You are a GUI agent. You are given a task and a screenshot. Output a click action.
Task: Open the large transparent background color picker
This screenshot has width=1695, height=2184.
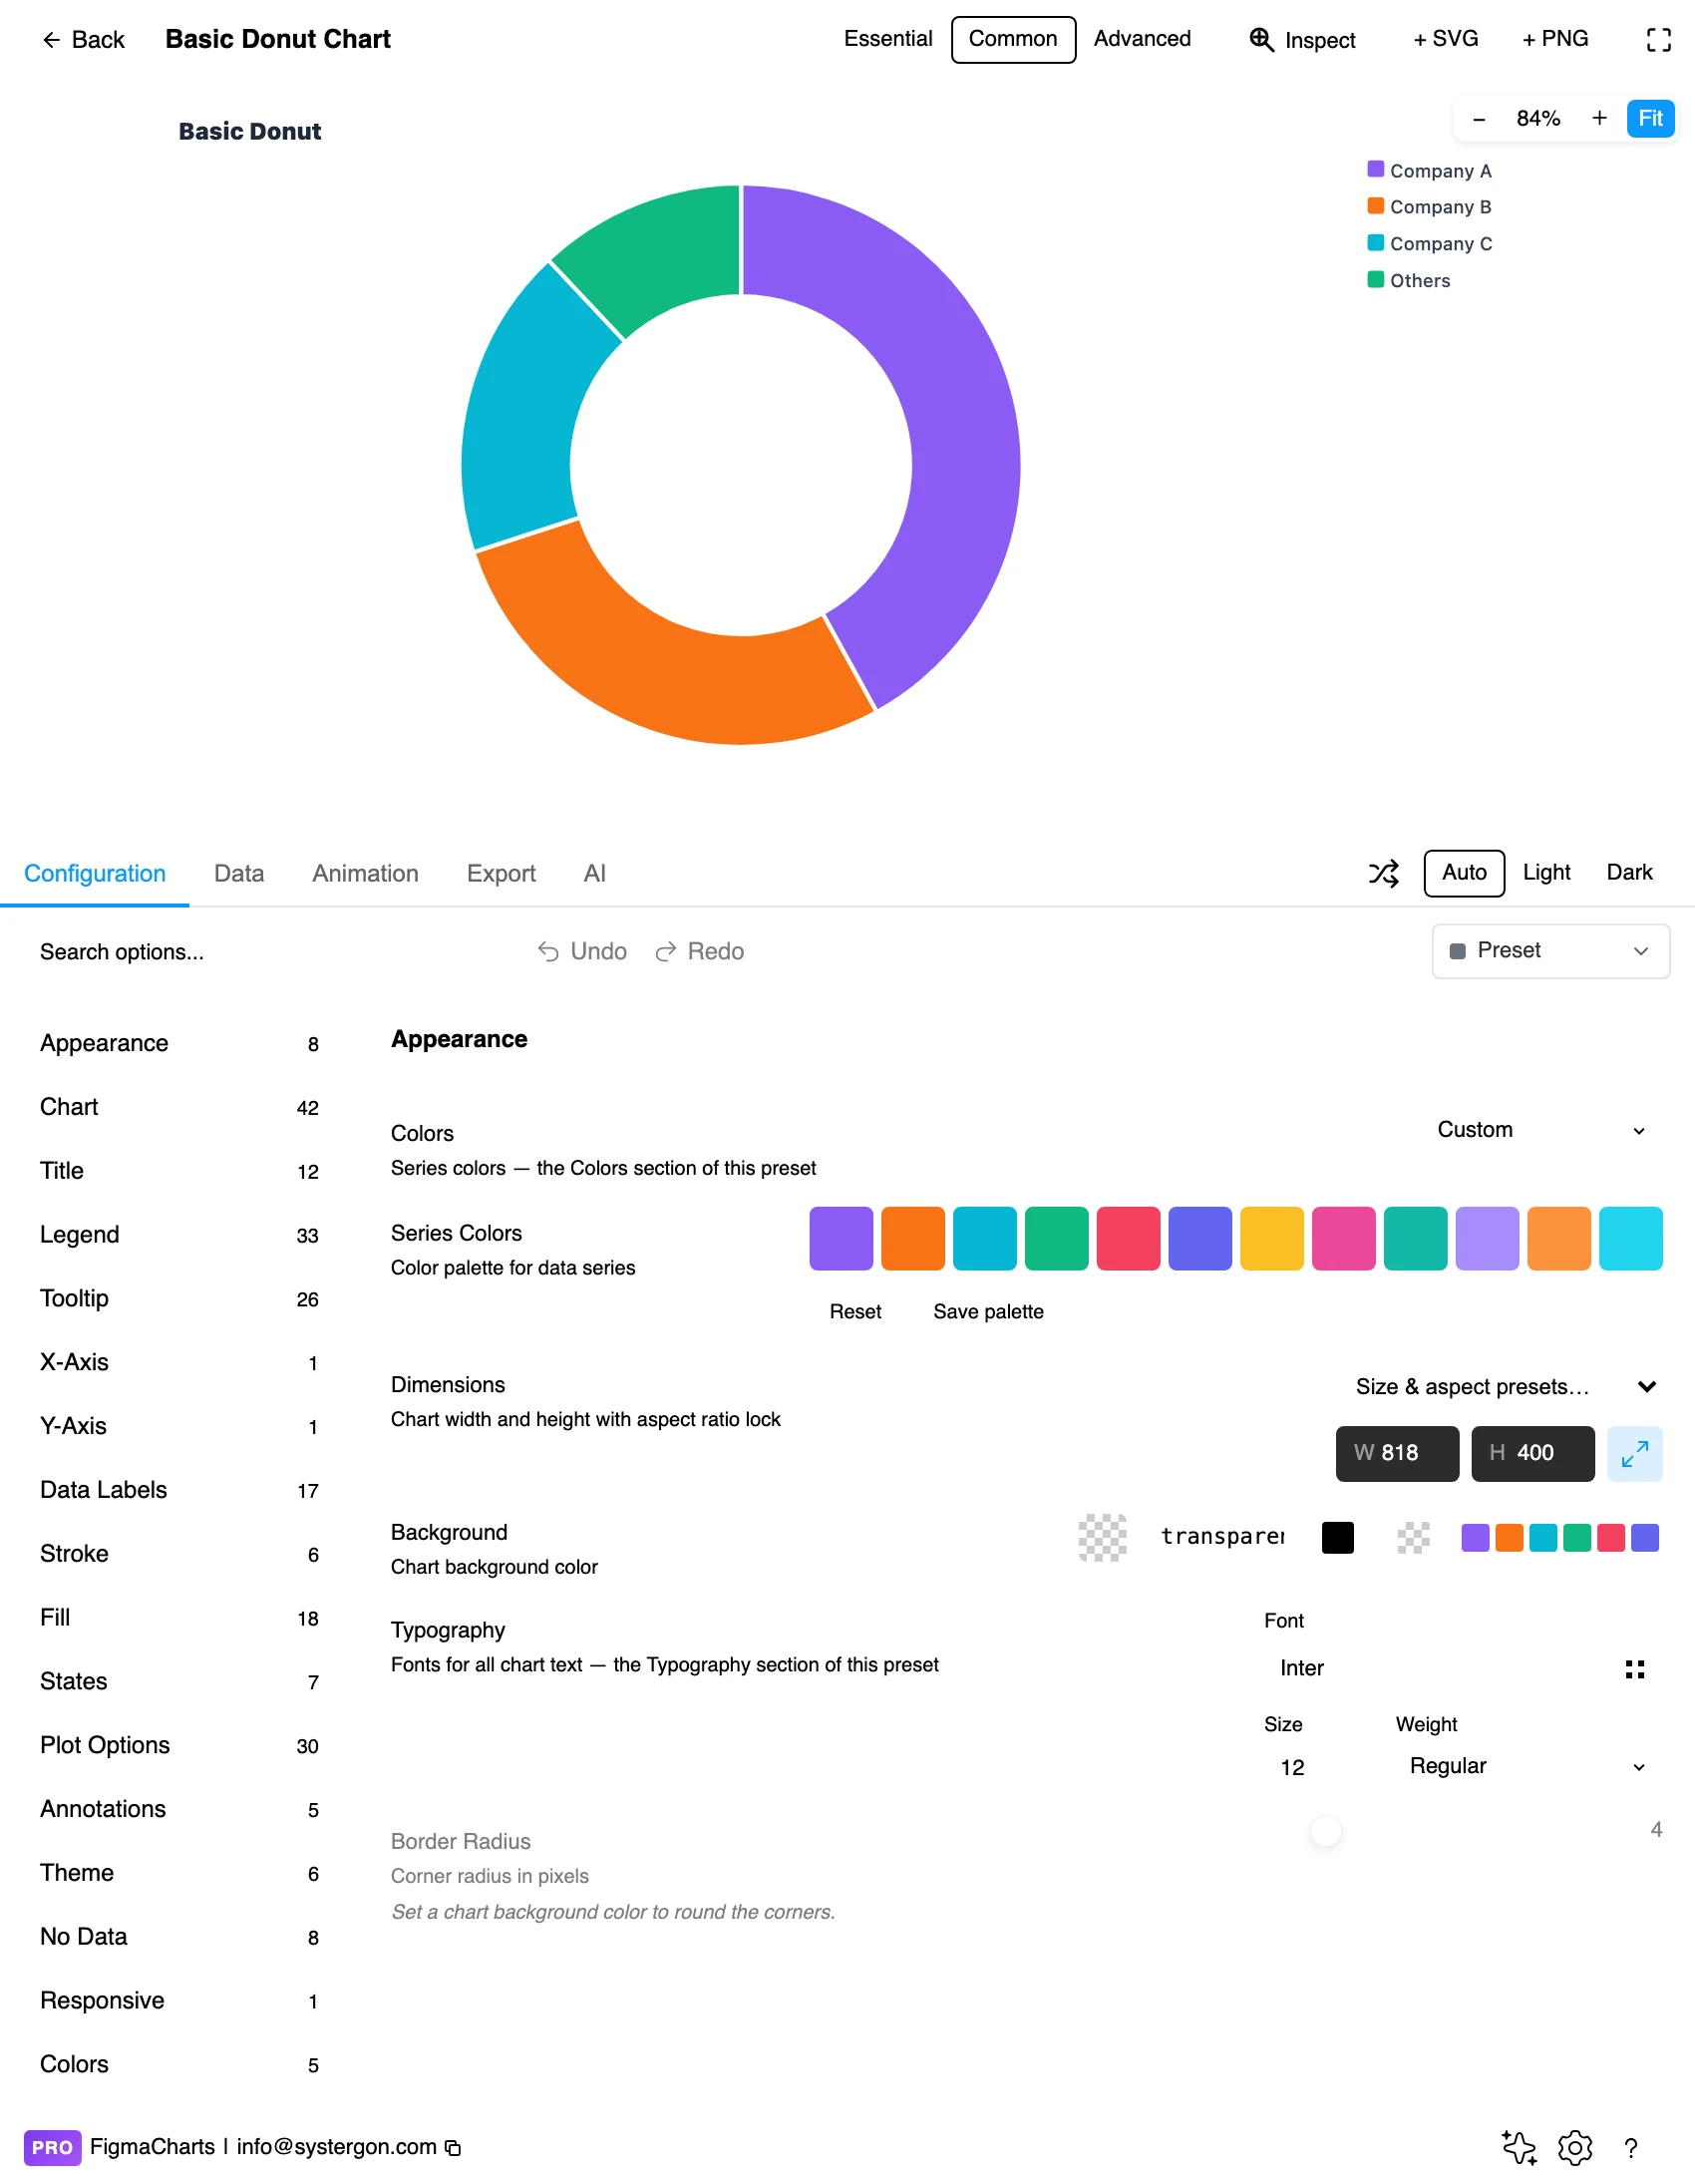(x=1103, y=1538)
